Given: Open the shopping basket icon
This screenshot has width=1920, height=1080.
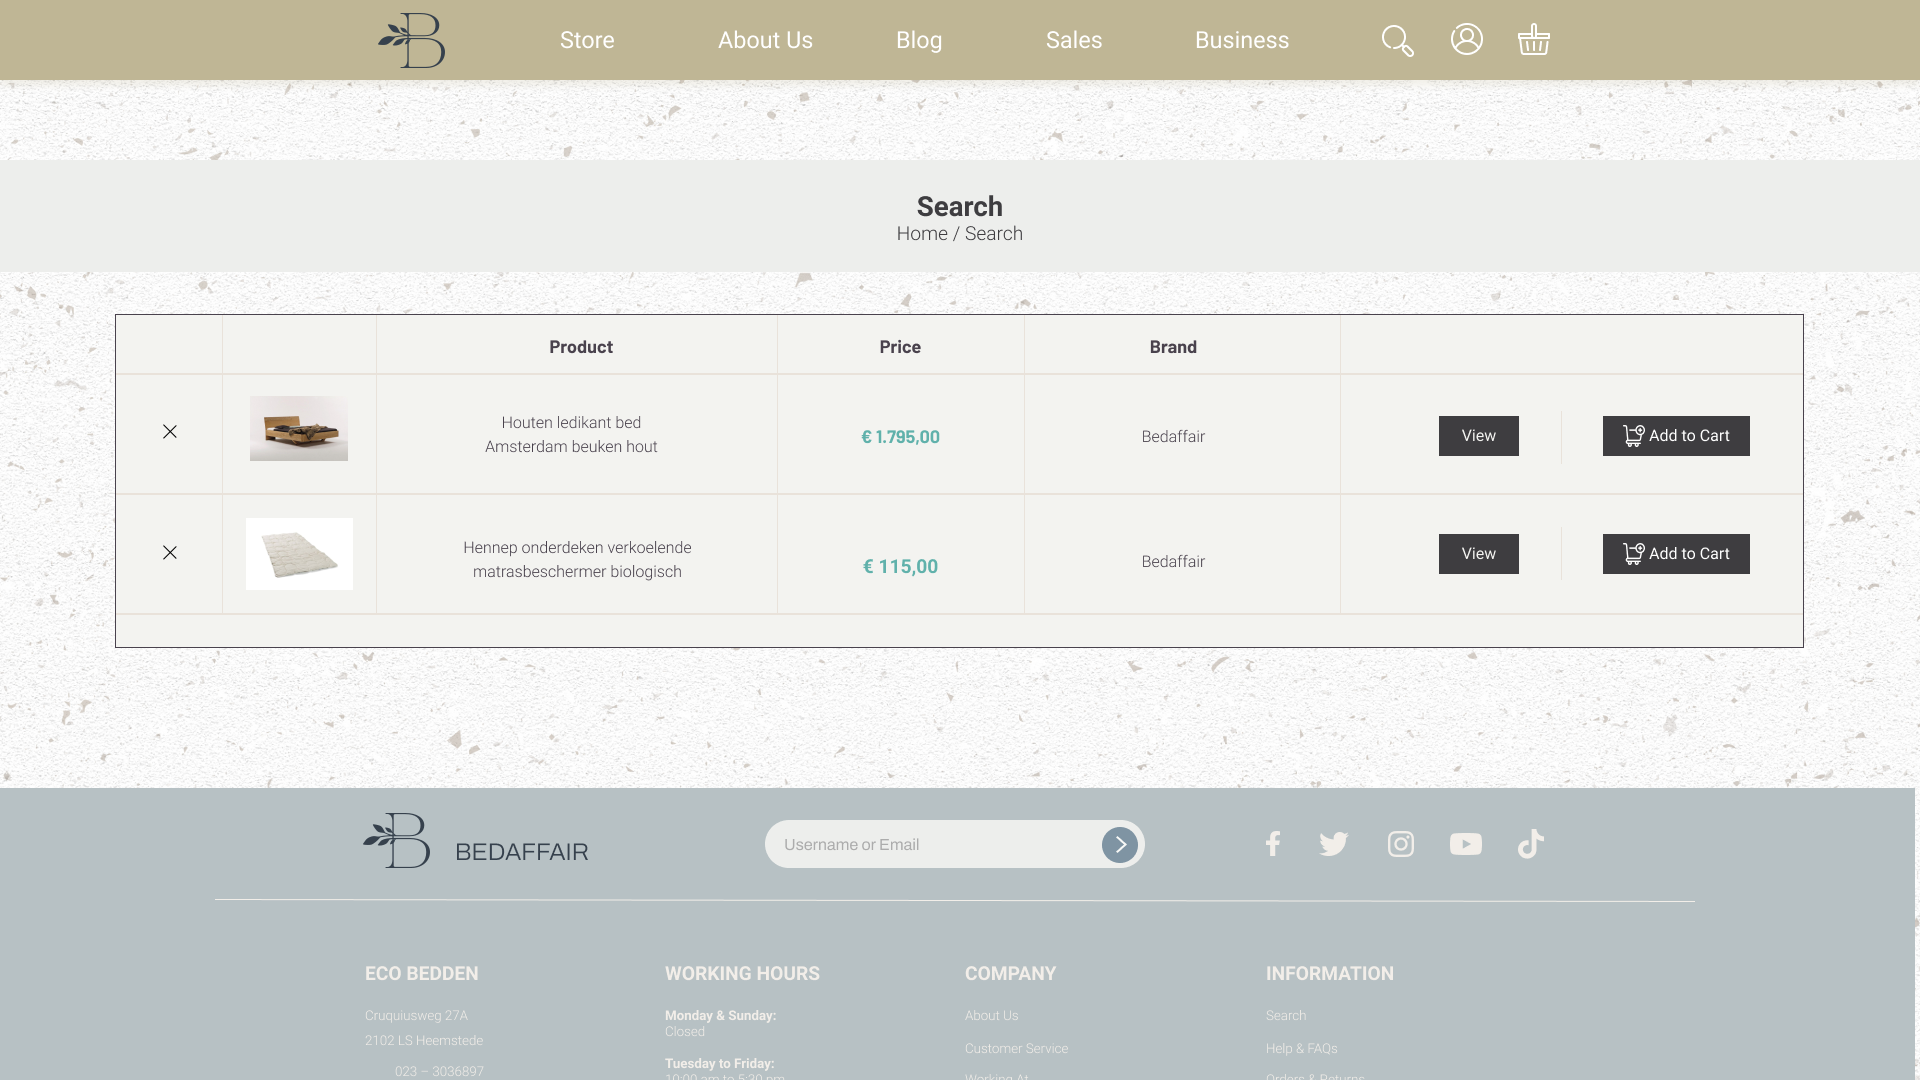Looking at the screenshot, I should tap(1533, 40).
